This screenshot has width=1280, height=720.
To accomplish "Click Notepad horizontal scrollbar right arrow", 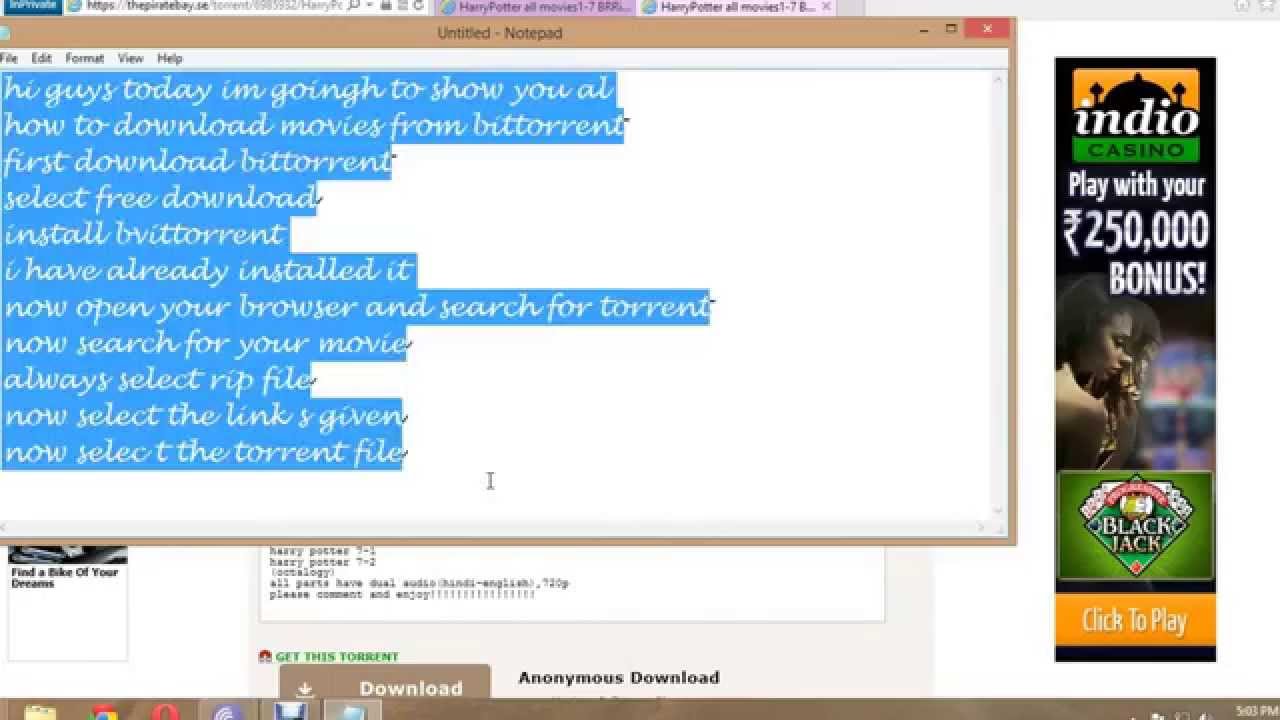I will pyautogui.click(x=982, y=528).
